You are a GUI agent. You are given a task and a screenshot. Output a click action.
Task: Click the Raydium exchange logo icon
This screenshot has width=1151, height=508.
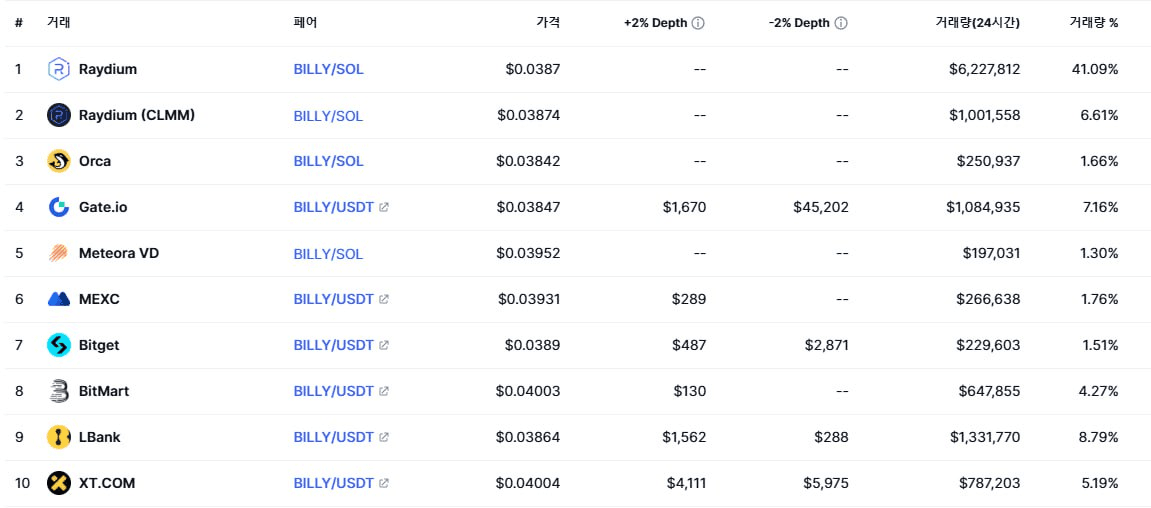point(59,70)
